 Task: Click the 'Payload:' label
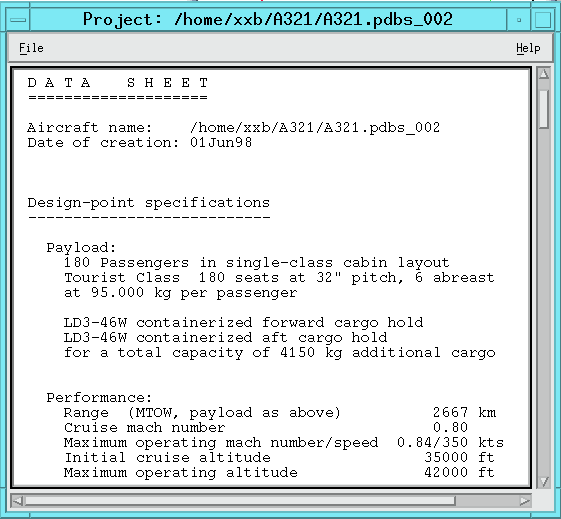pos(81,248)
